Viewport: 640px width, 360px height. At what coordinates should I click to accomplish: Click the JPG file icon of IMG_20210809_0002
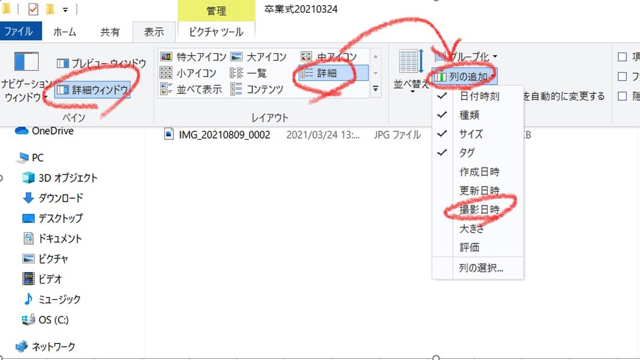169,134
